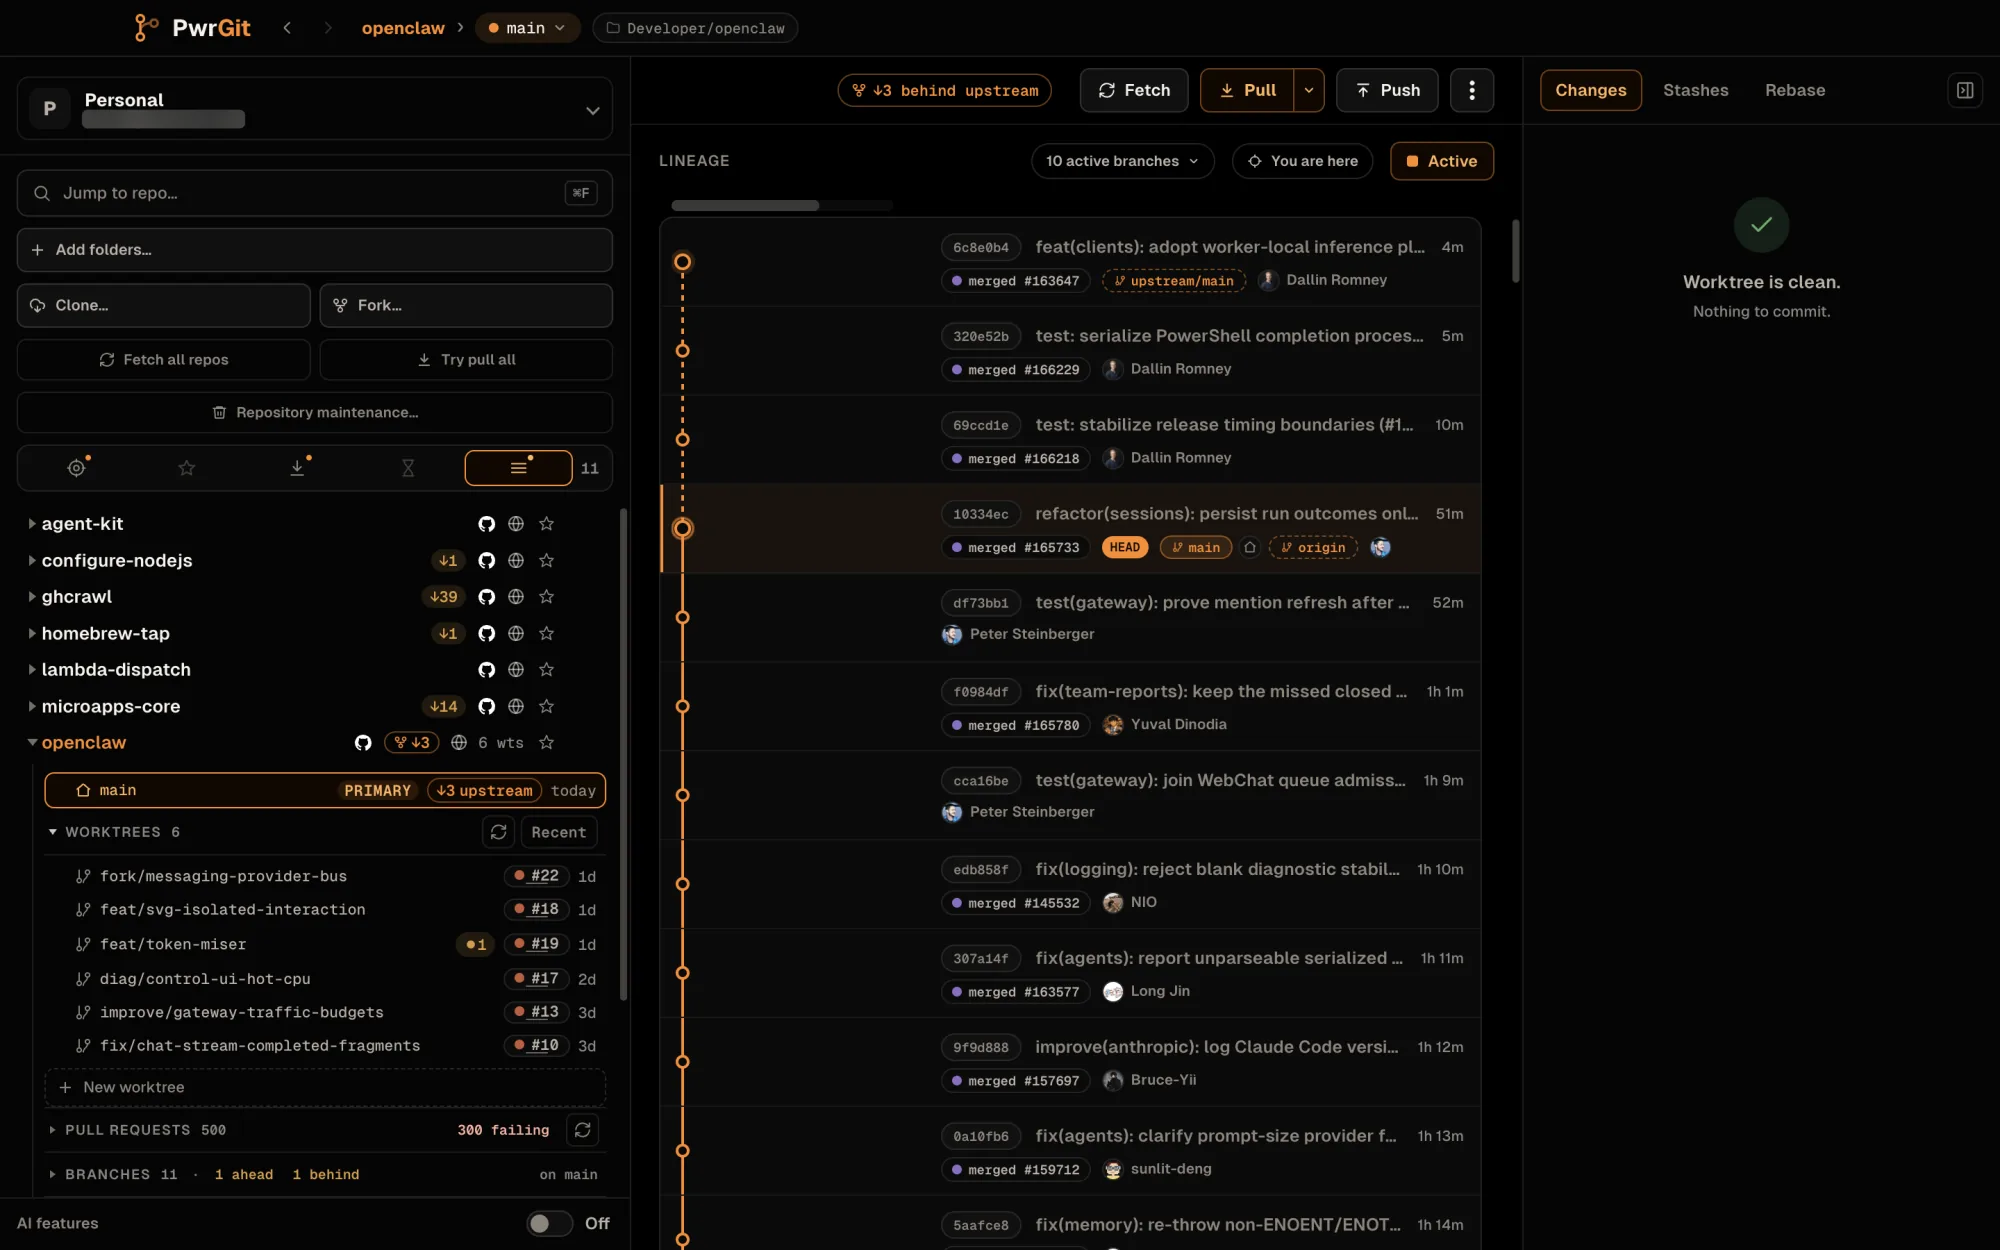2000x1250 pixels.
Task: Open PR #19 on feat/token-miser
Action: click(536, 944)
